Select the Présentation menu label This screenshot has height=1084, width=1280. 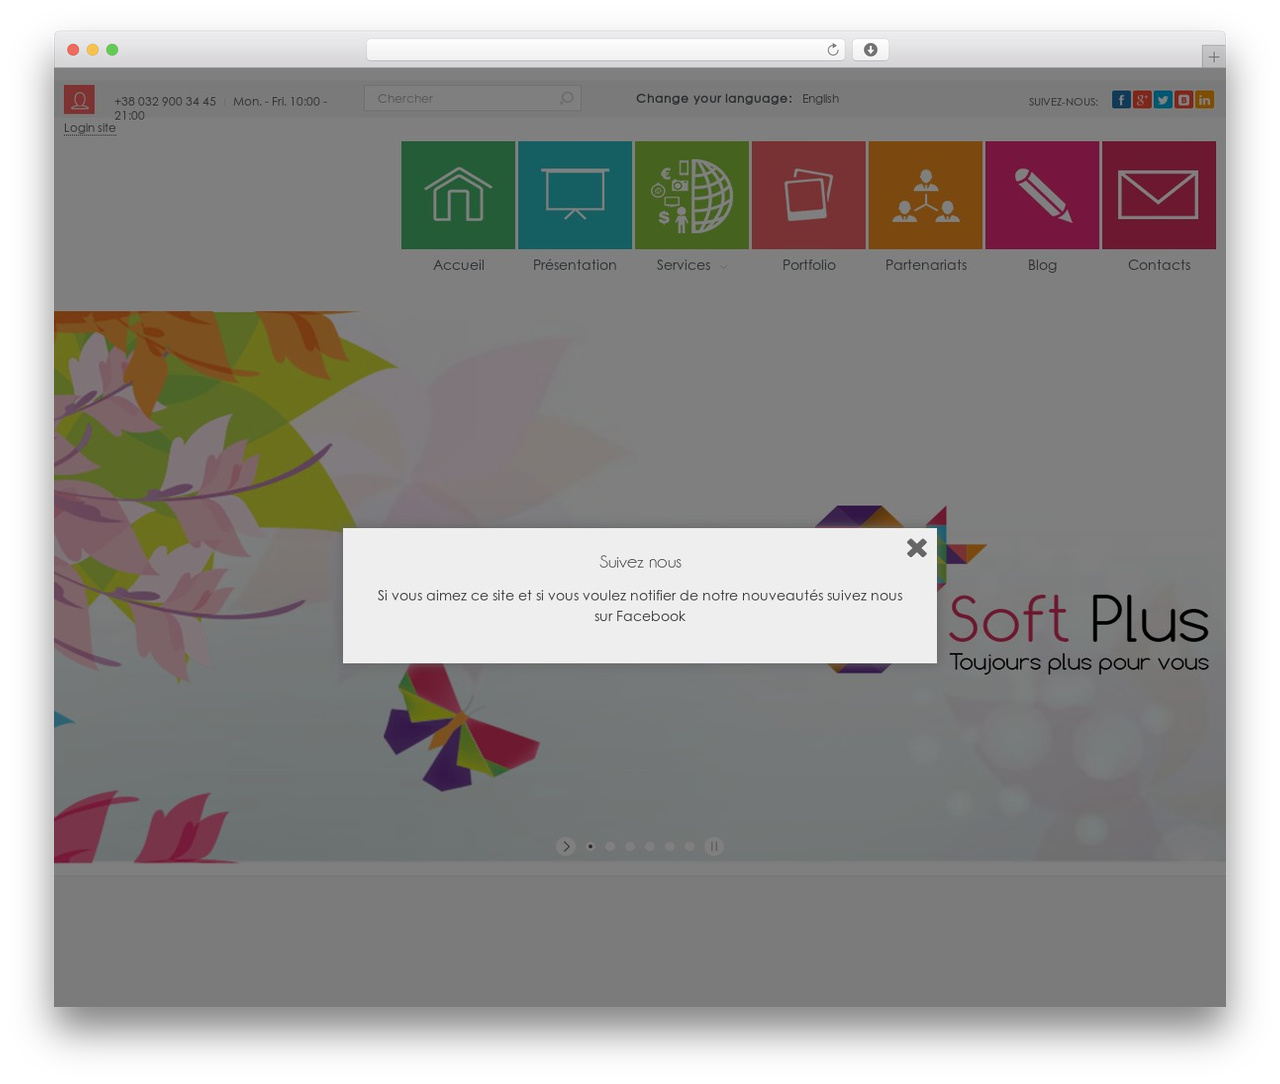(575, 265)
